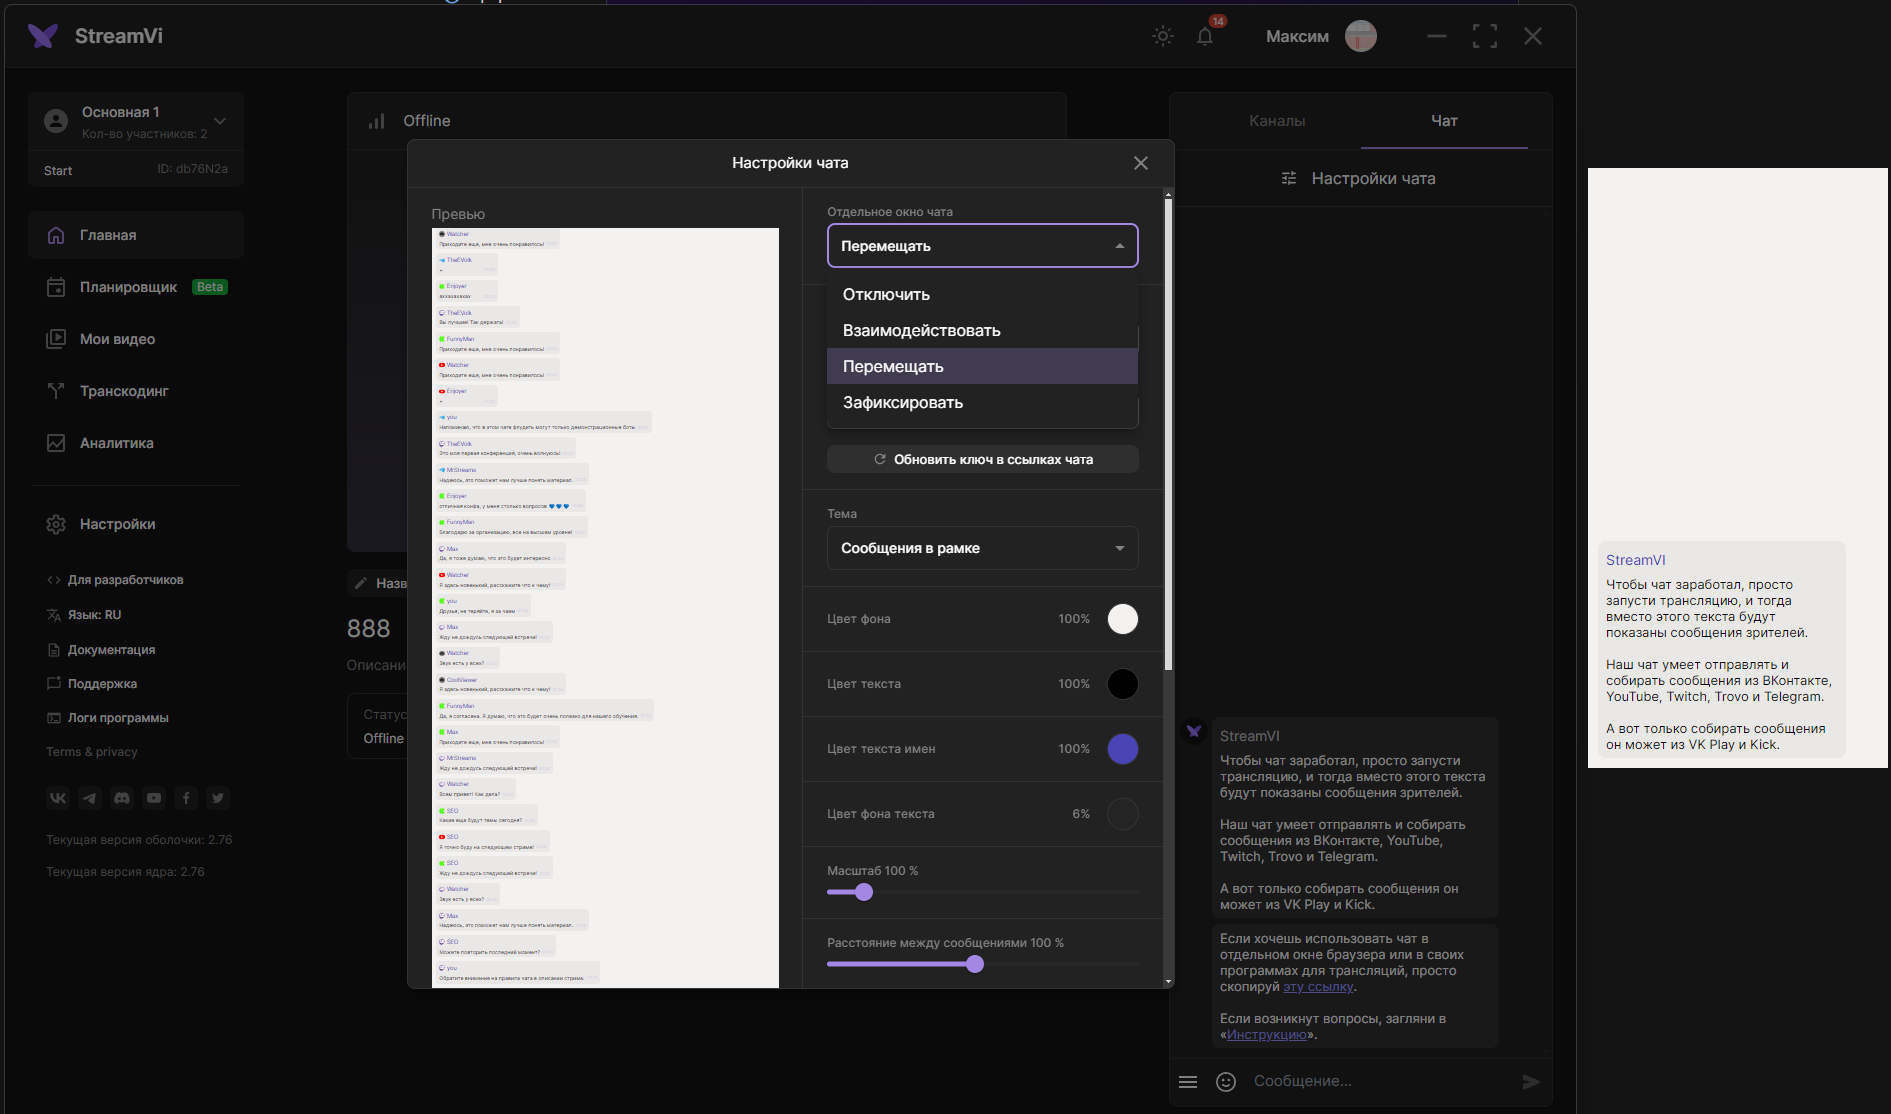
Task: Click sliders icon beside Настройки чата
Action: (x=1289, y=179)
